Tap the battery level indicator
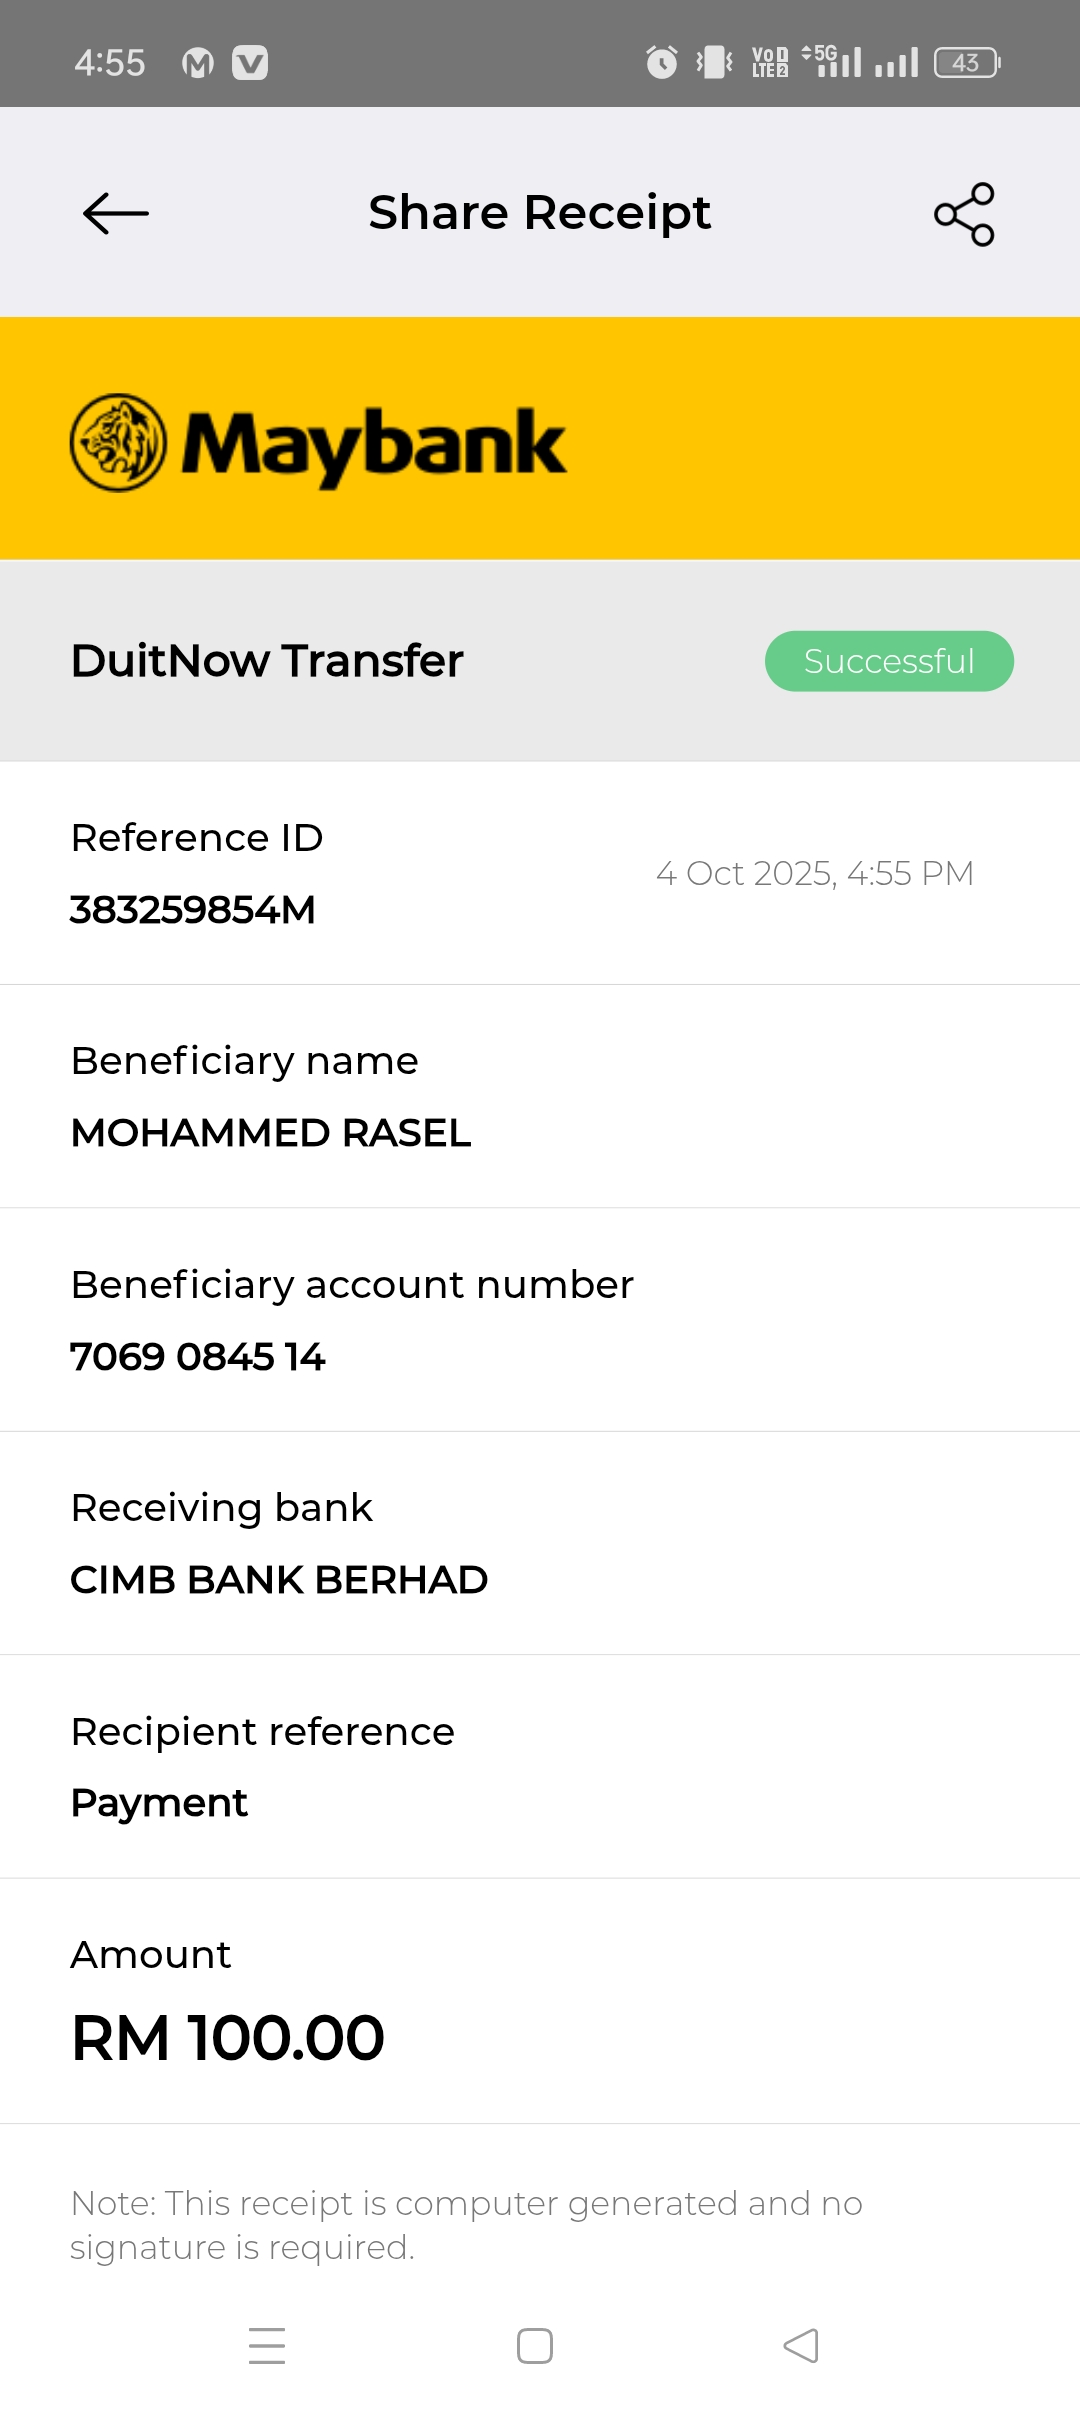This screenshot has width=1080, height=2412. [x=967, y=62]
